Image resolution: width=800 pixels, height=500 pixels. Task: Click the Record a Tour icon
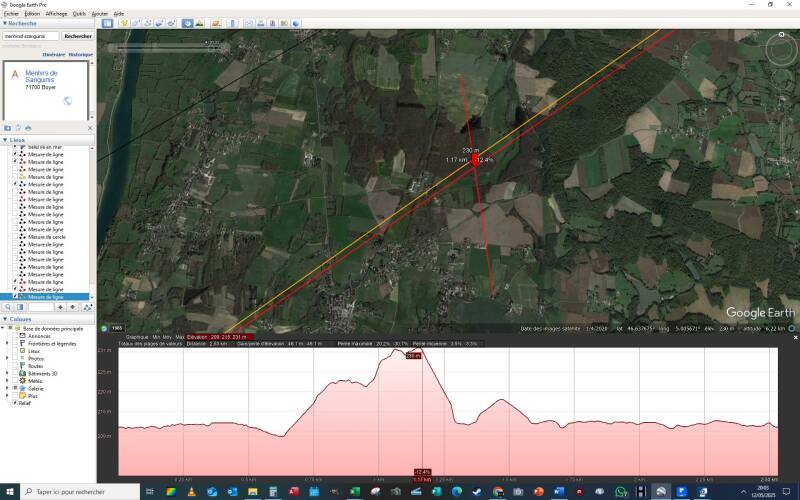pos(171,23)
